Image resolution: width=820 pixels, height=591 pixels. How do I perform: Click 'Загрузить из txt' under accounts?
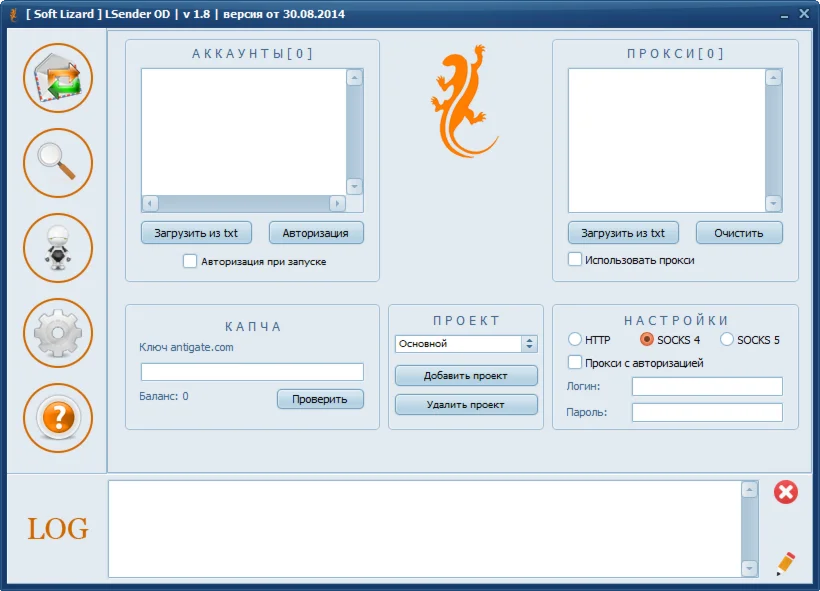click(x=196, y=233)
